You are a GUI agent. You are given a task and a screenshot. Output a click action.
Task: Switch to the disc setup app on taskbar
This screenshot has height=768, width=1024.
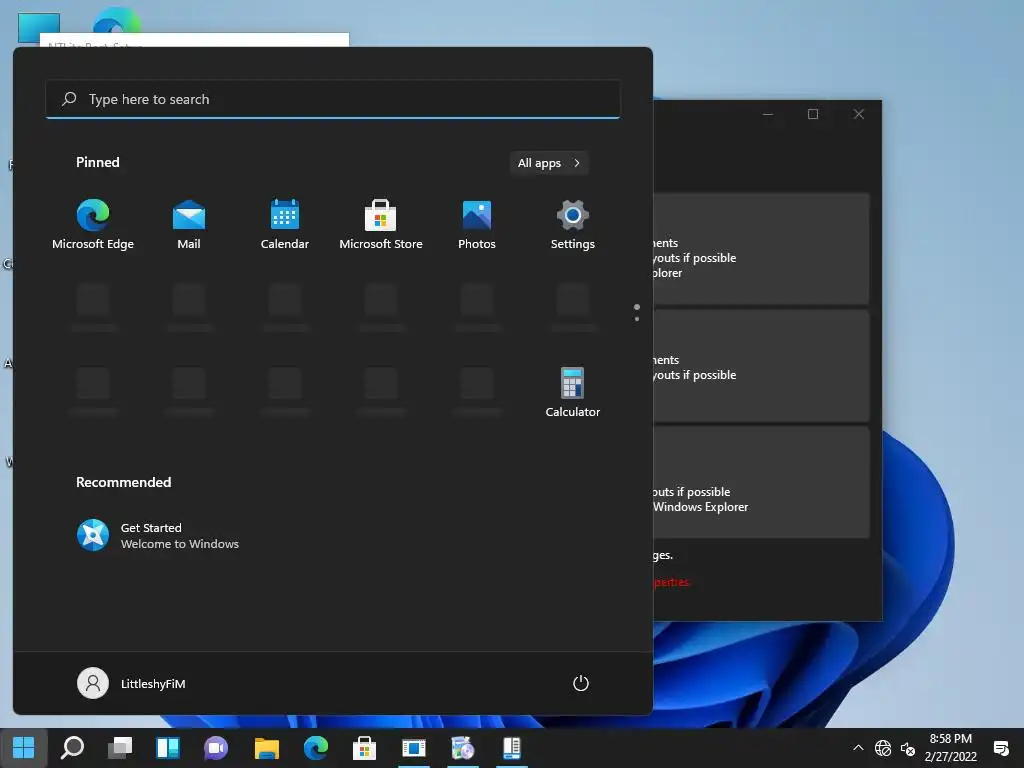[463, 748]
